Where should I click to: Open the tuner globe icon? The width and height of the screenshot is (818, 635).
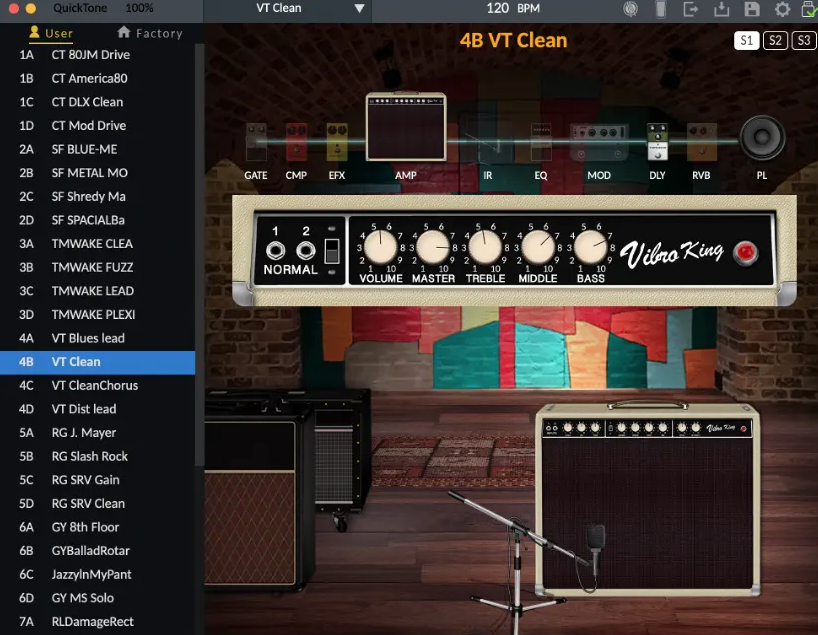coord(630,9)
